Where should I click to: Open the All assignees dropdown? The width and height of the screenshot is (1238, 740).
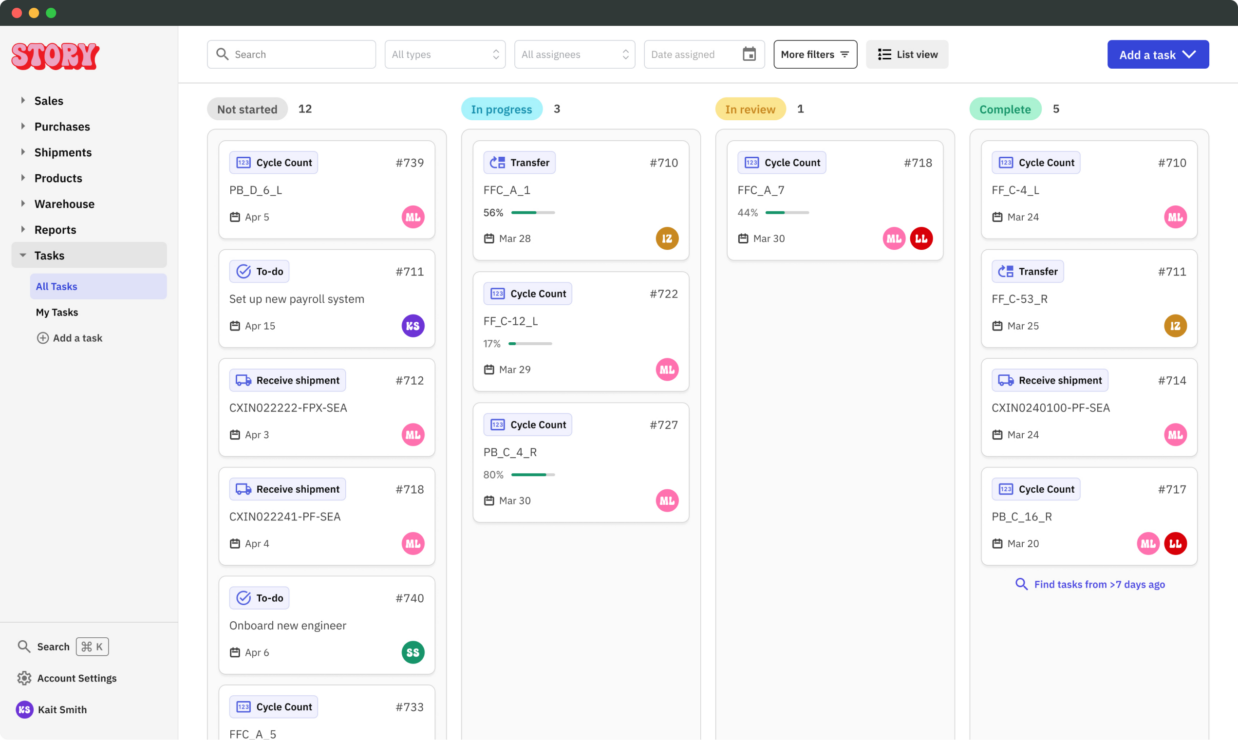tap(575, 55)
